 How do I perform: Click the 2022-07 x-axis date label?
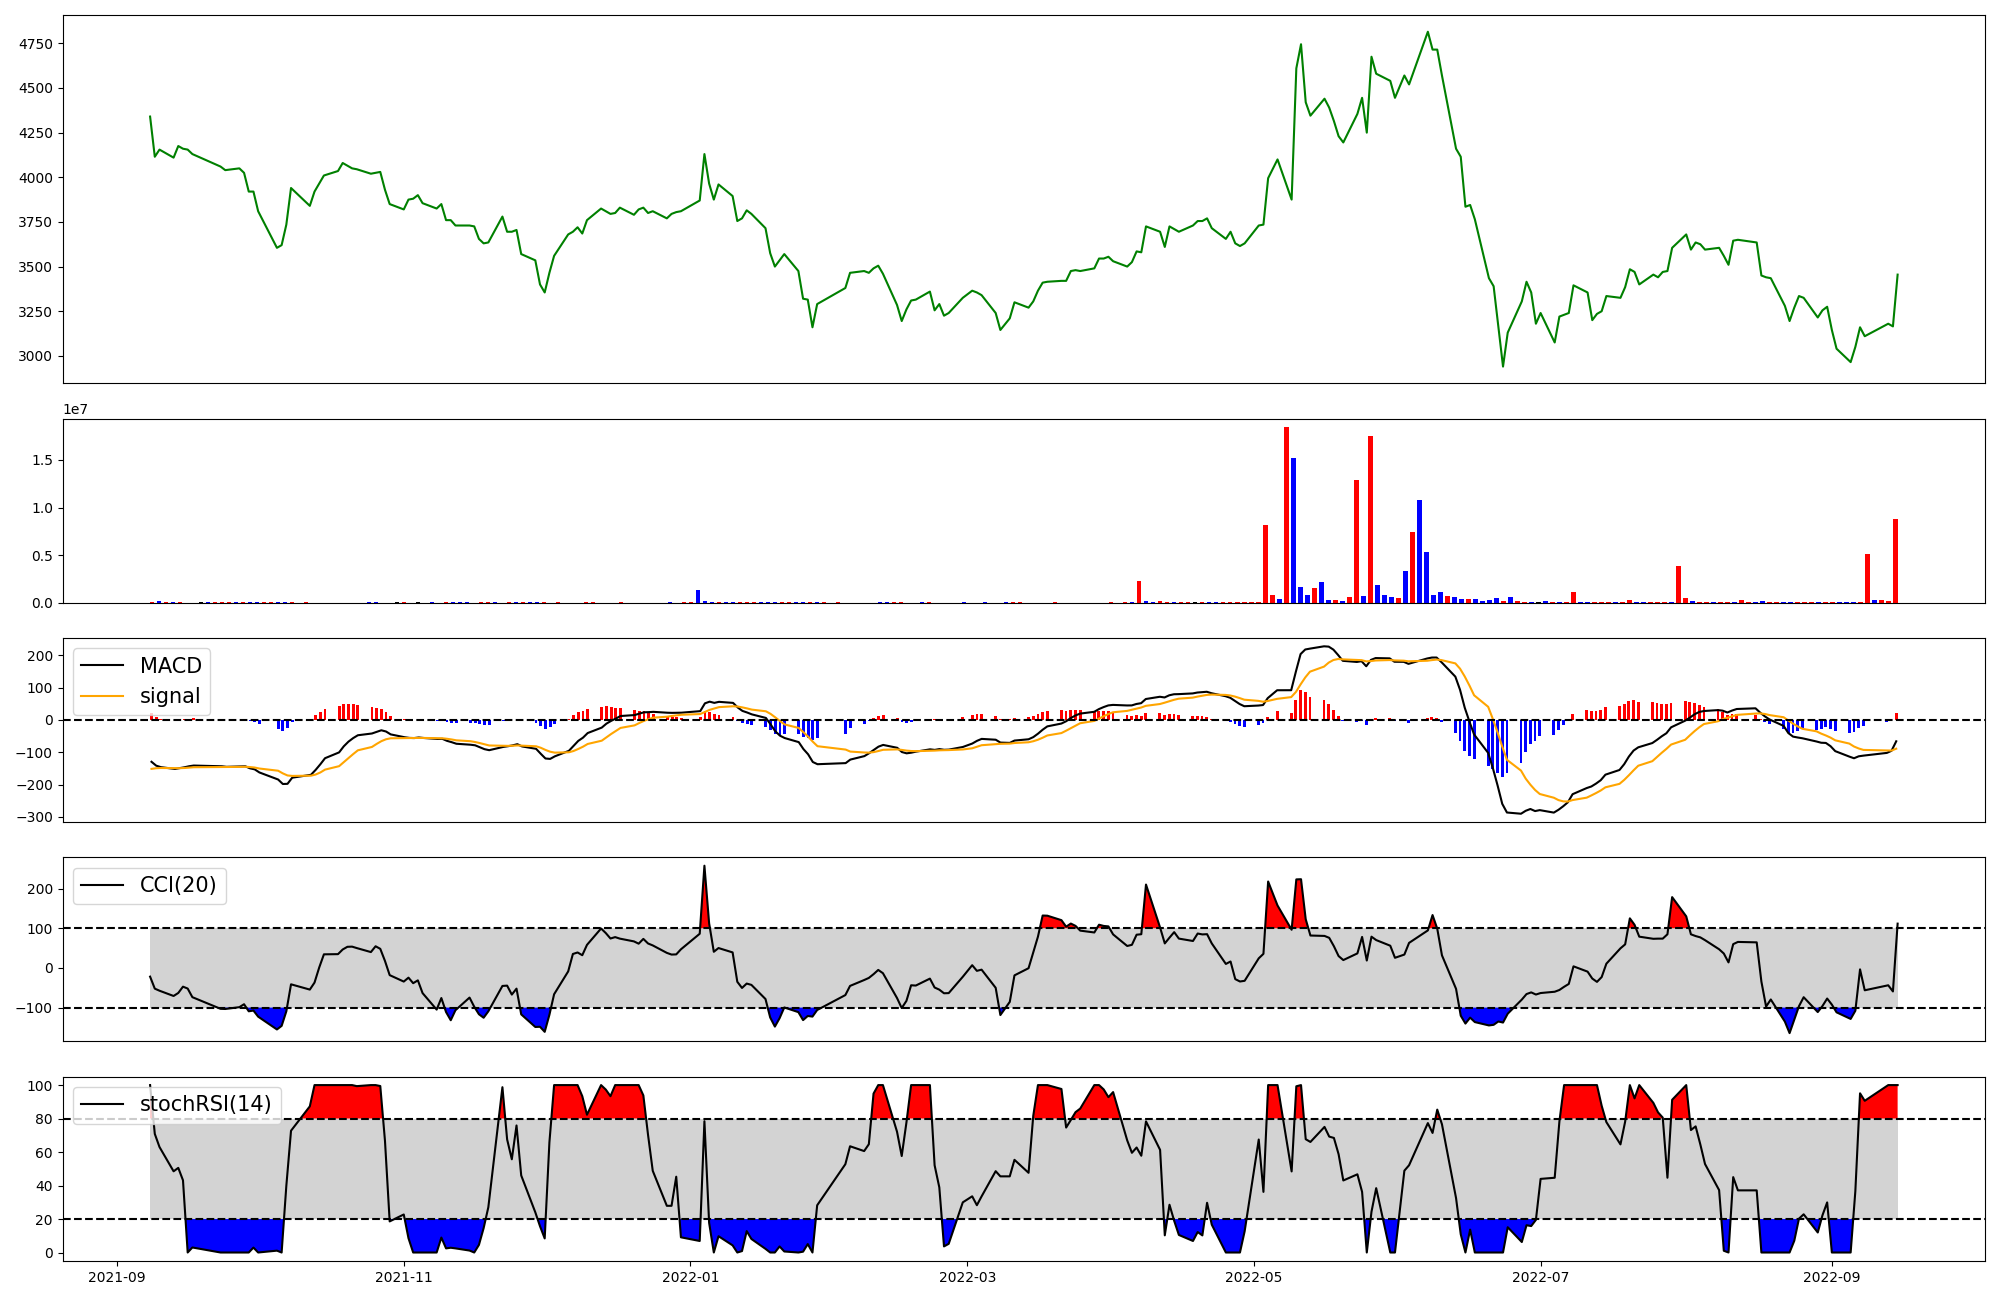coord(1540,1277)
